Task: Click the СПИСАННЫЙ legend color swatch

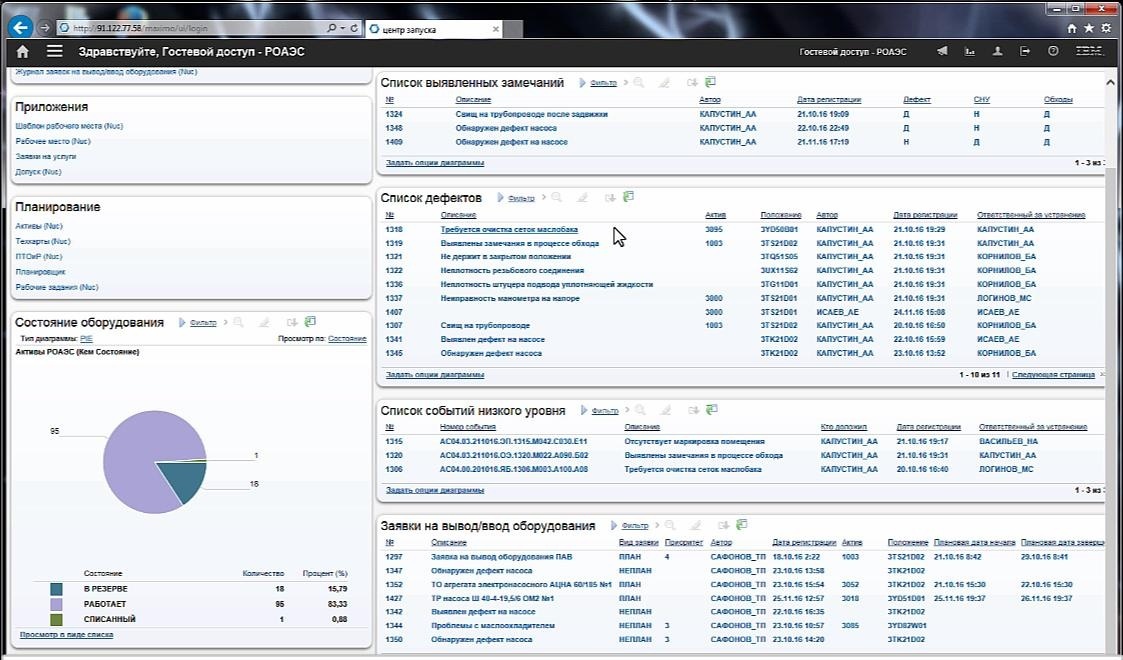Action: tap(56, 619)
